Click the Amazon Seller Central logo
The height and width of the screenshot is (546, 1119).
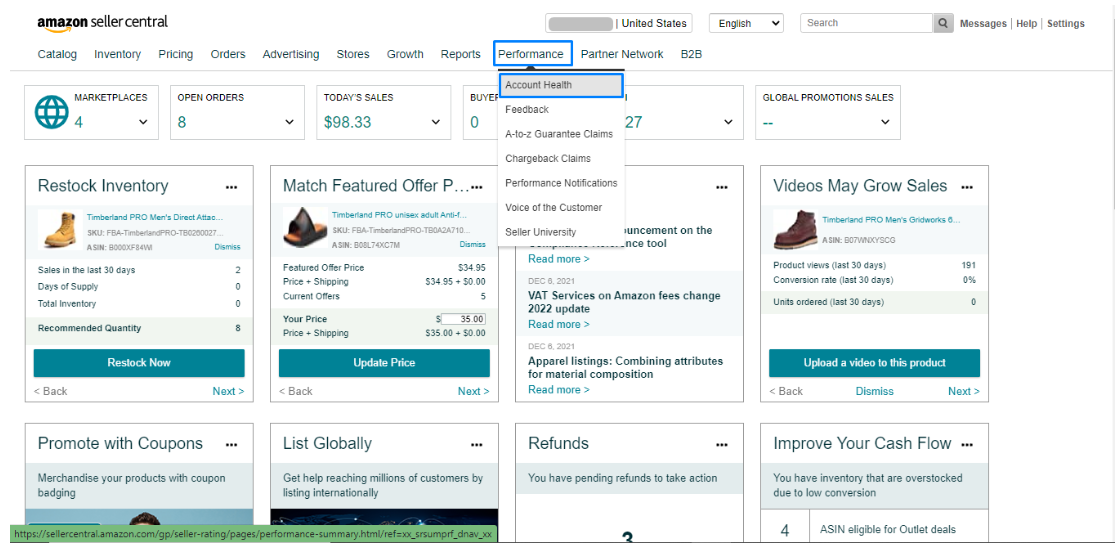pyautogui.click(x=102, y=22)
